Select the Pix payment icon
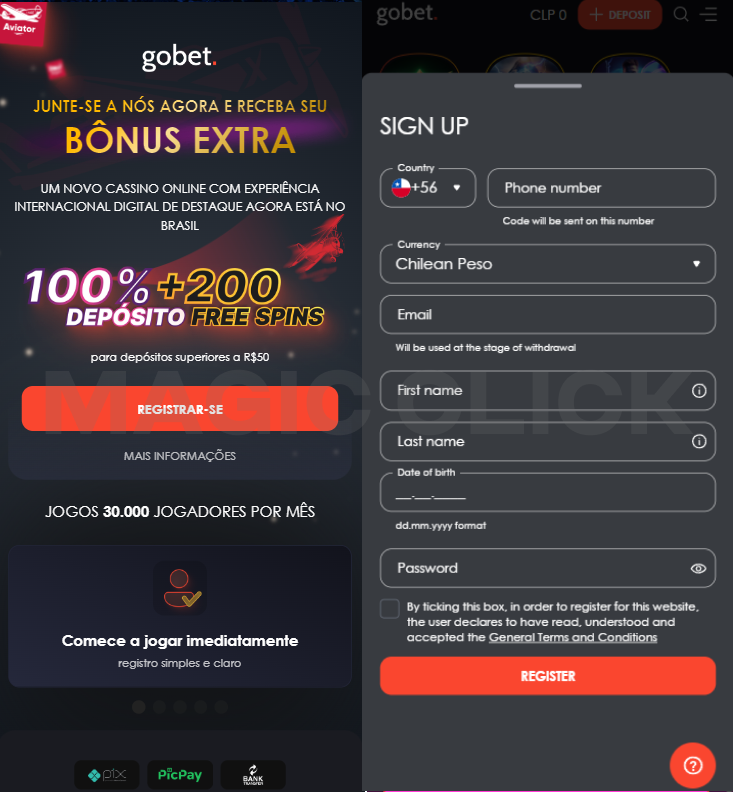The width and height of the screenshot is (733, 792). 107,774
